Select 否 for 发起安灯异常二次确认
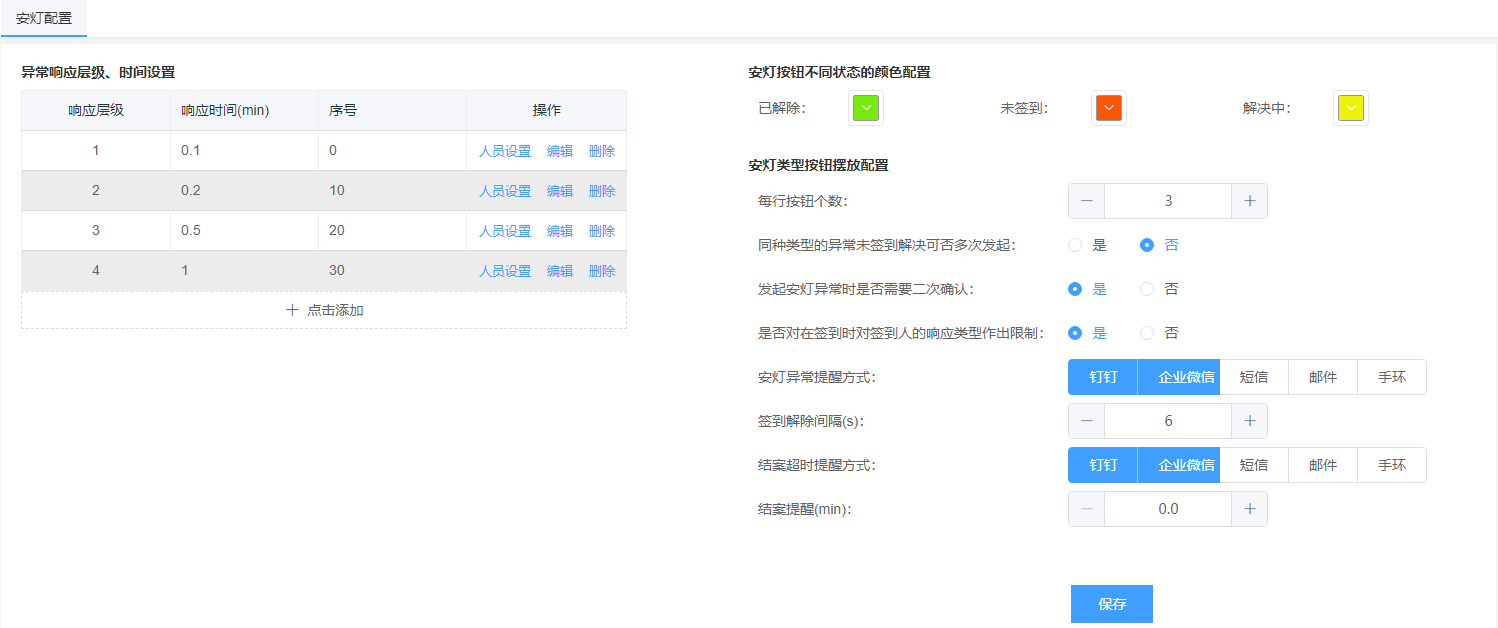 click(1147, 289)
